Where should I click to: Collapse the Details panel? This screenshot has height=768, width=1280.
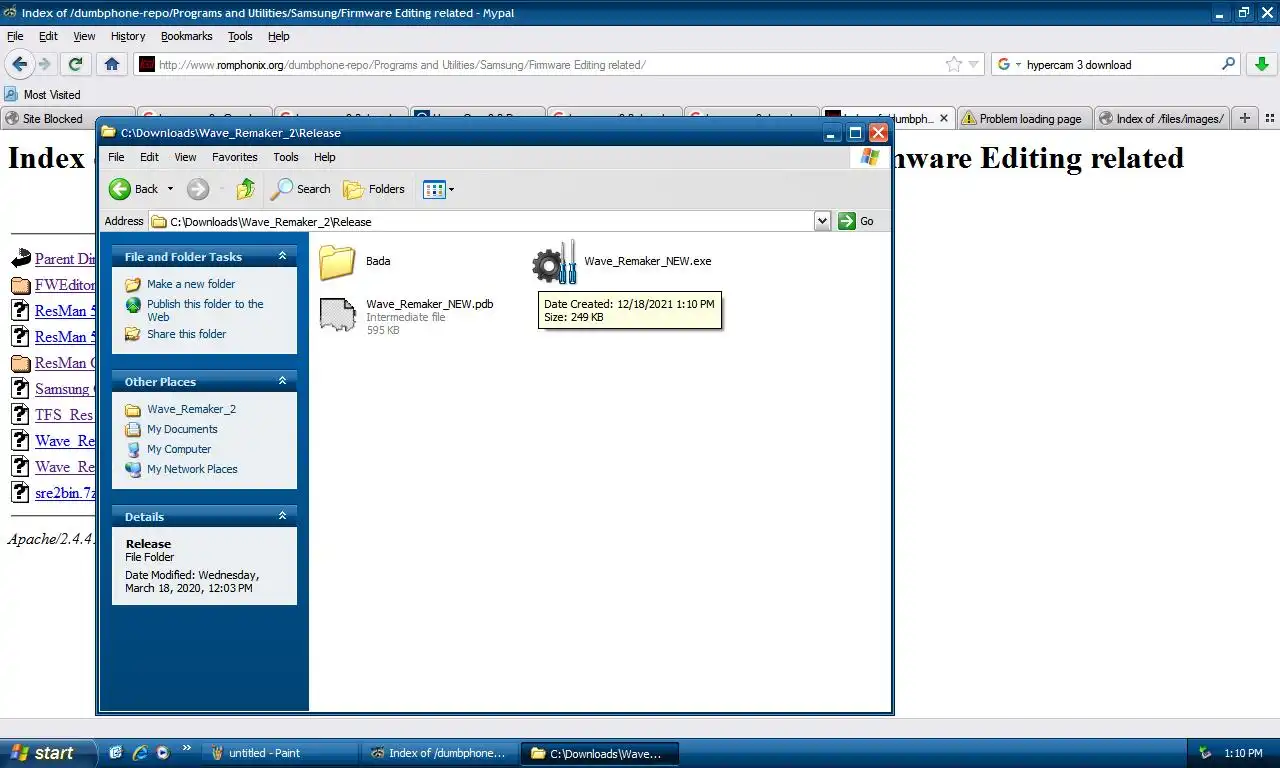tap(282, 516)
